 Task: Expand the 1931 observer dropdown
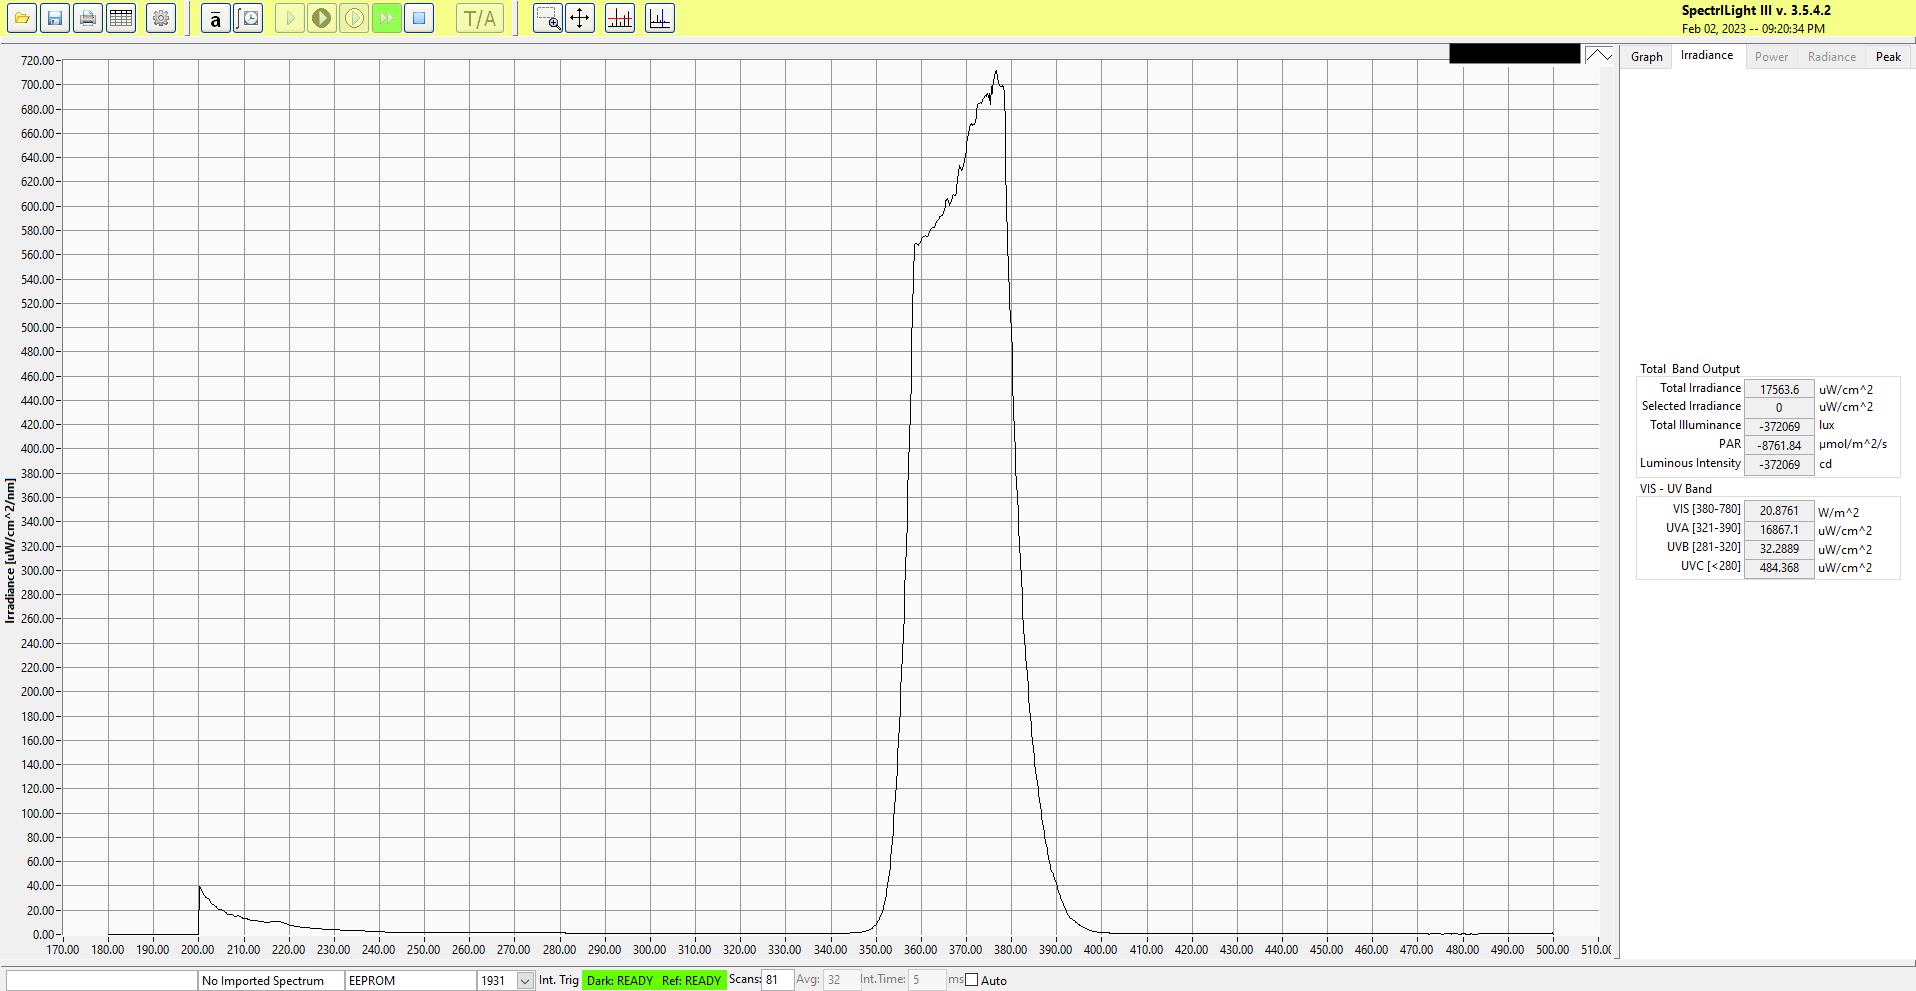[x=525, y=981]
